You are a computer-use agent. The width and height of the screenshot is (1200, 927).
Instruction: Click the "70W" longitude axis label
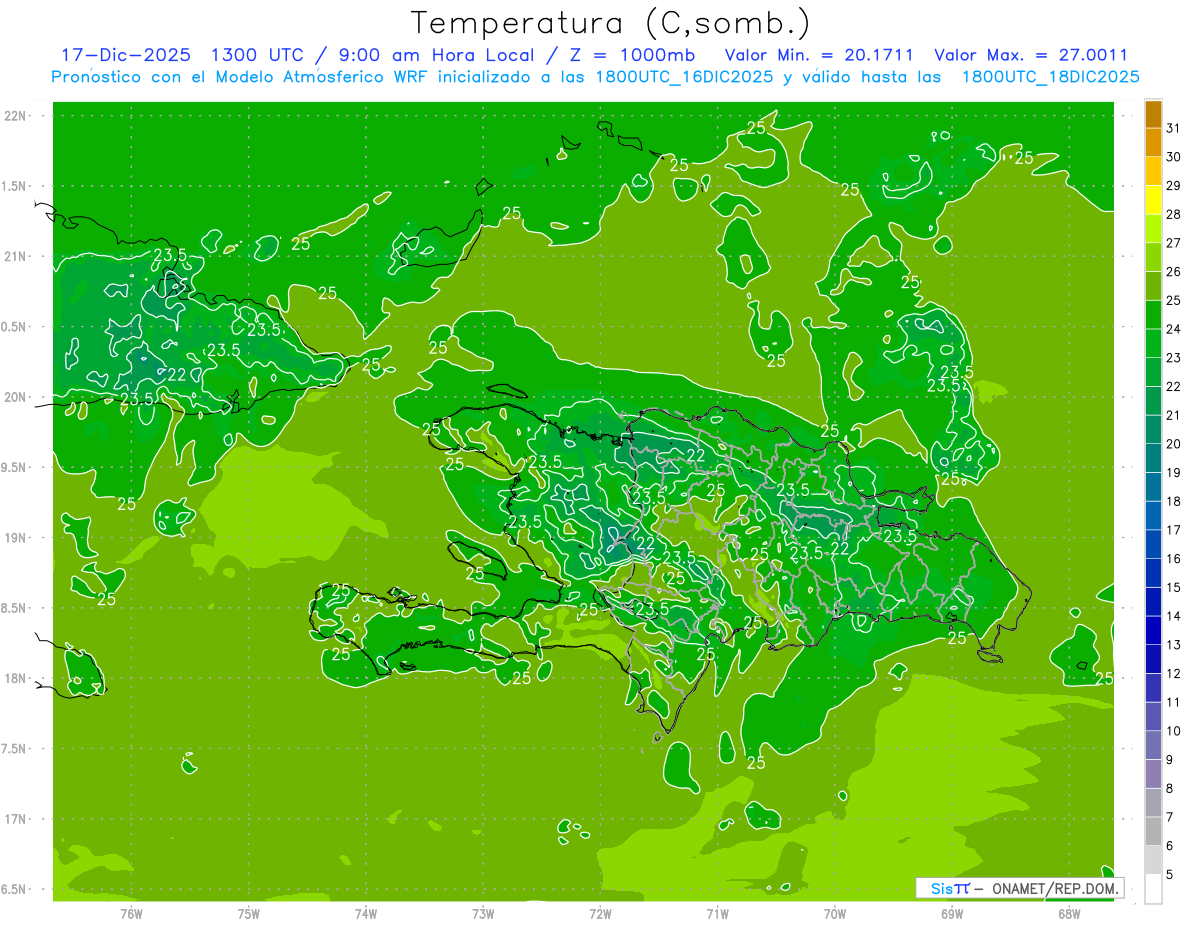(x=835, y=915)
